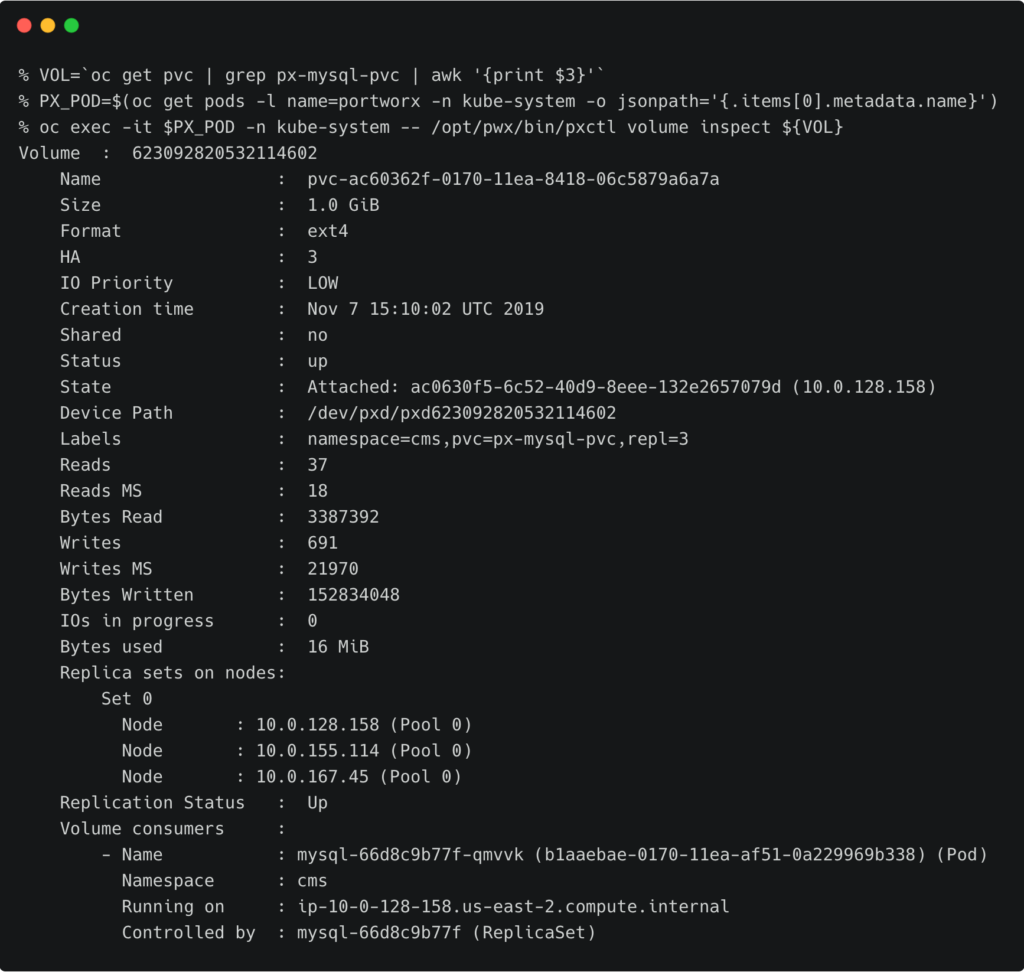The image size is (1024, 972).
Task: Click the PVC name pvc-ac60362f value
Action: point(513,179)
